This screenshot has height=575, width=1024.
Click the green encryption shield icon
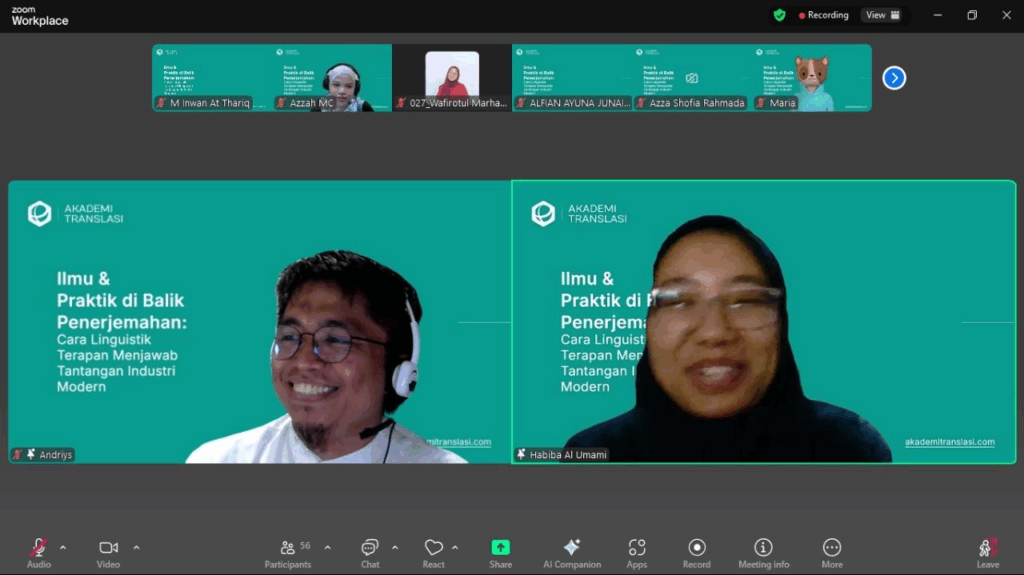point(779,15)
